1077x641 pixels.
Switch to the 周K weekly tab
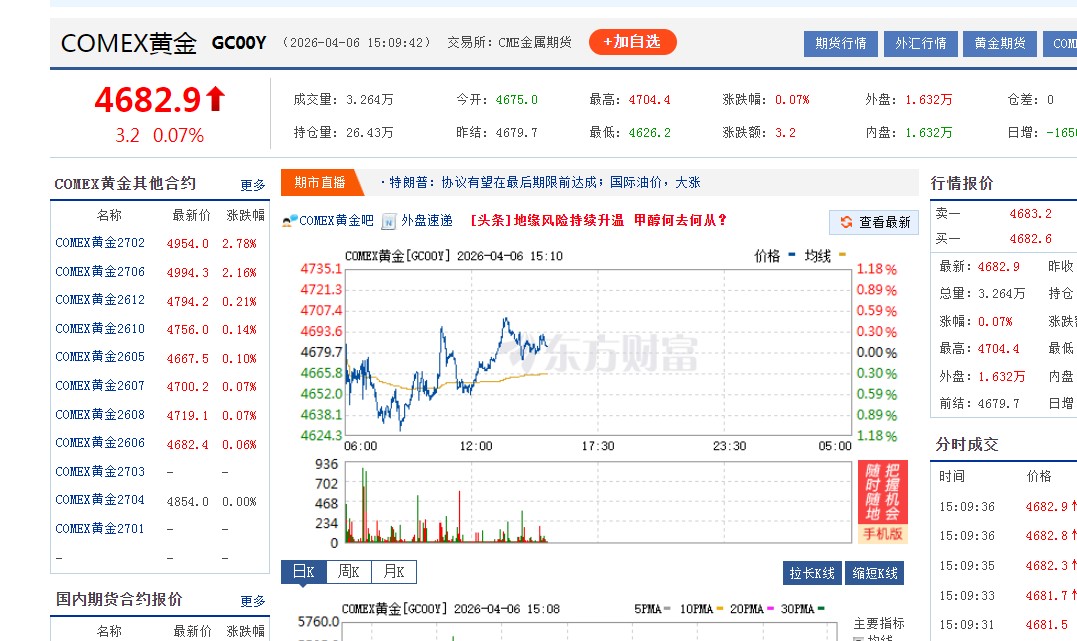tap(348, 571)
